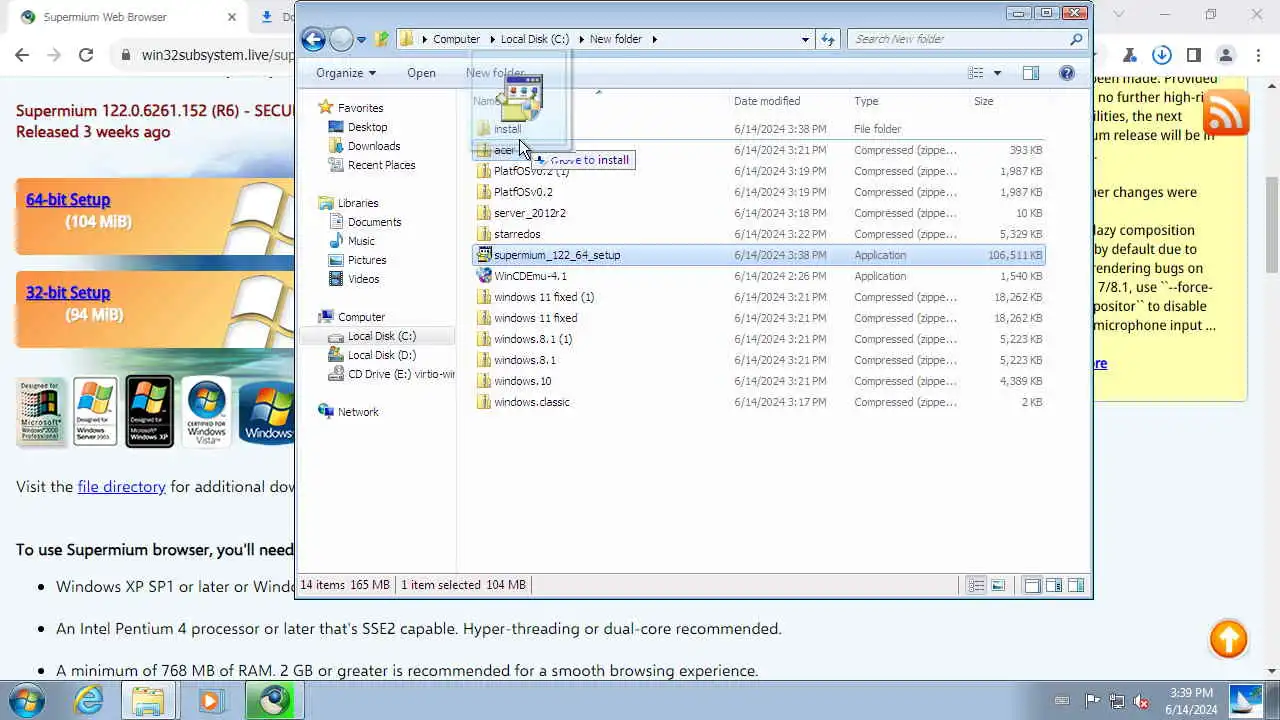Switch to details view in the status bar

point(976,585)
